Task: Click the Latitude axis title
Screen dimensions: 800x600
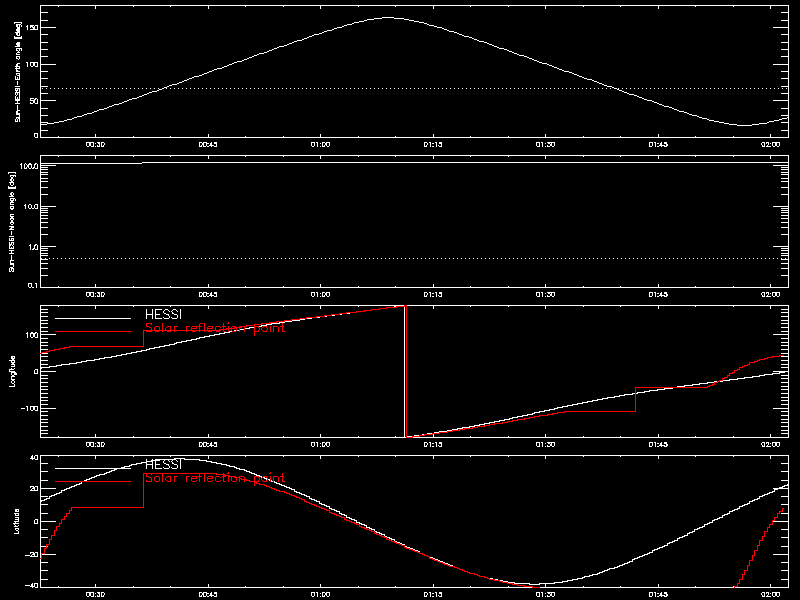Action: 17,521
